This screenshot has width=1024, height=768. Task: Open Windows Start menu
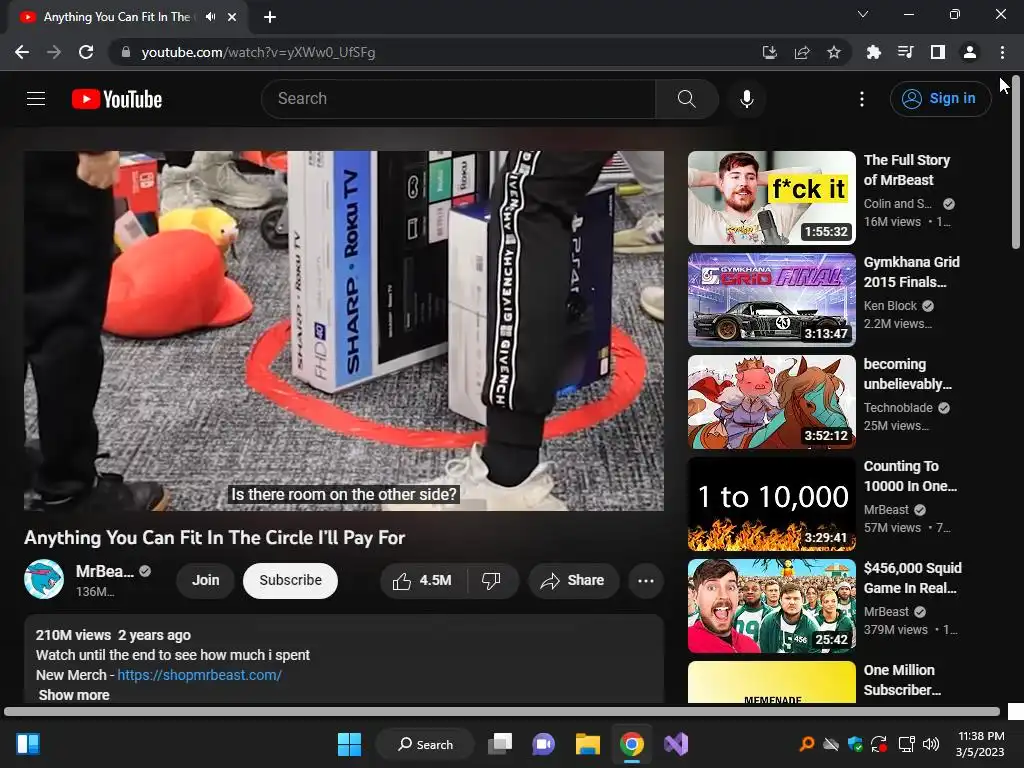click(x=349, y=744)
